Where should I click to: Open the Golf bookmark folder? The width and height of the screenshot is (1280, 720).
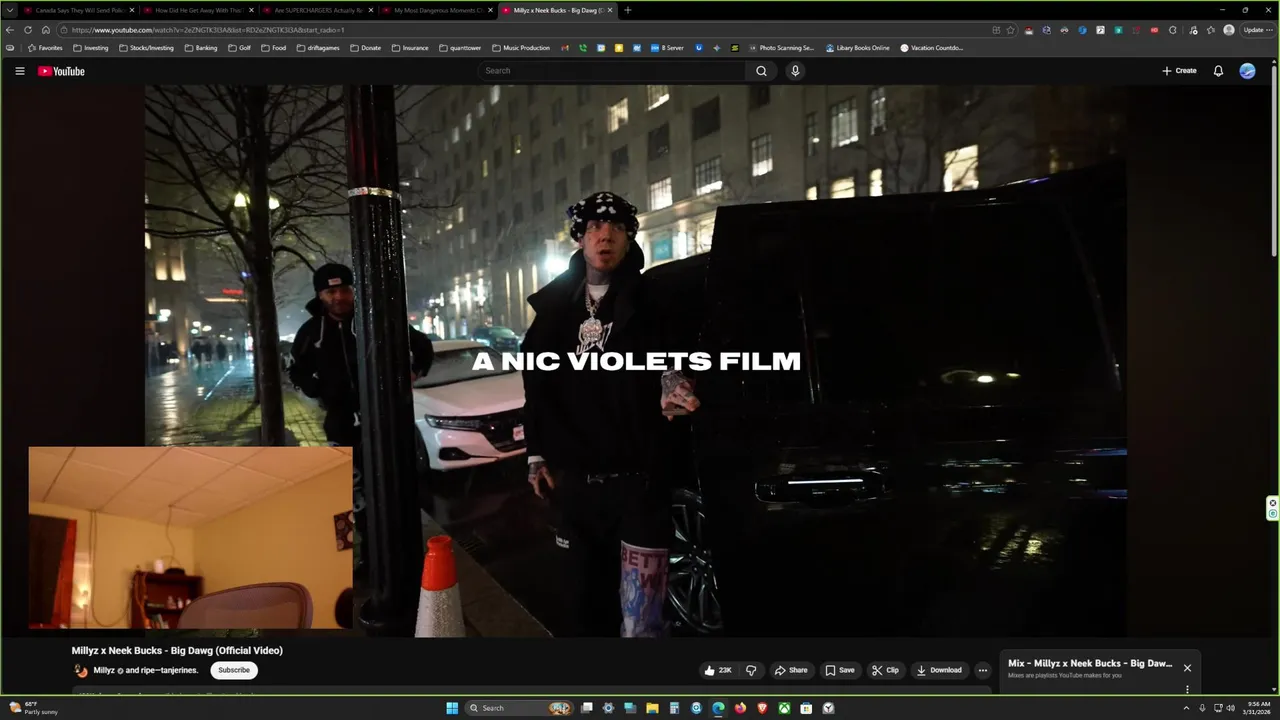click(240, 48)
